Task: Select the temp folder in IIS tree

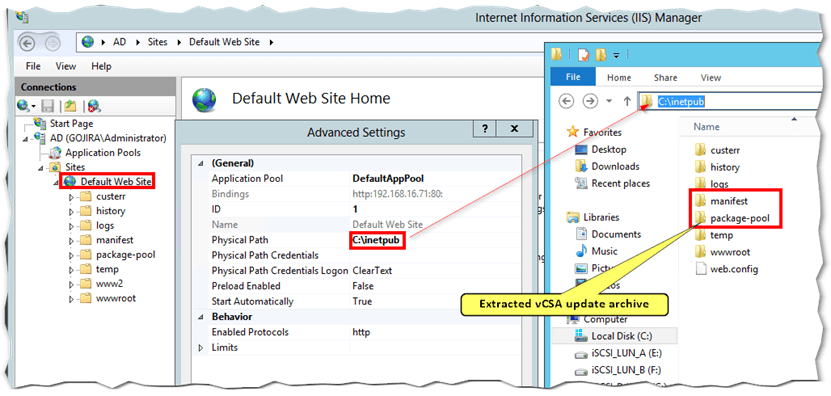Action: [x=107, y=269]
